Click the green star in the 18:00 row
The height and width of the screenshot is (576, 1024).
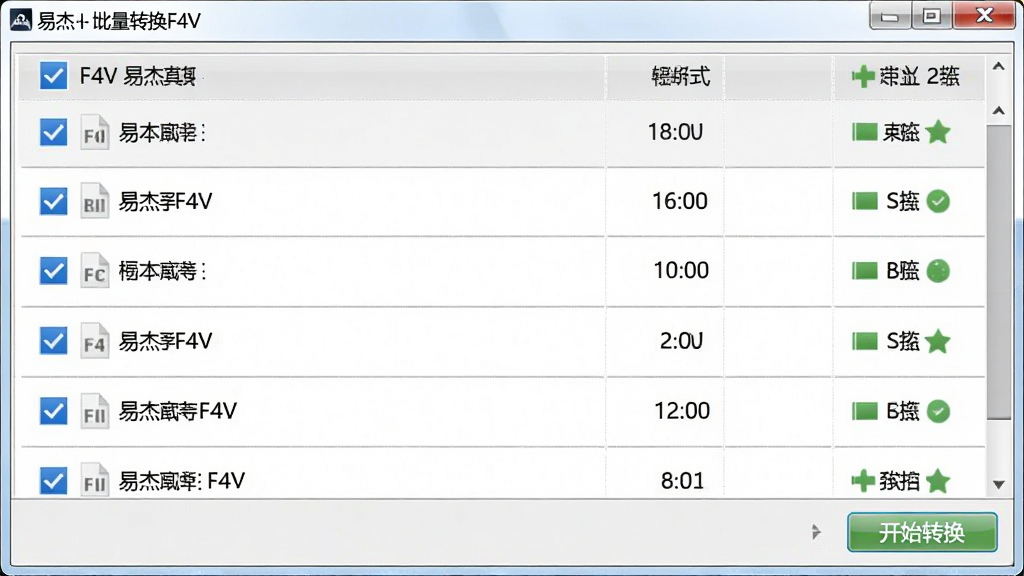click(938, 132)
